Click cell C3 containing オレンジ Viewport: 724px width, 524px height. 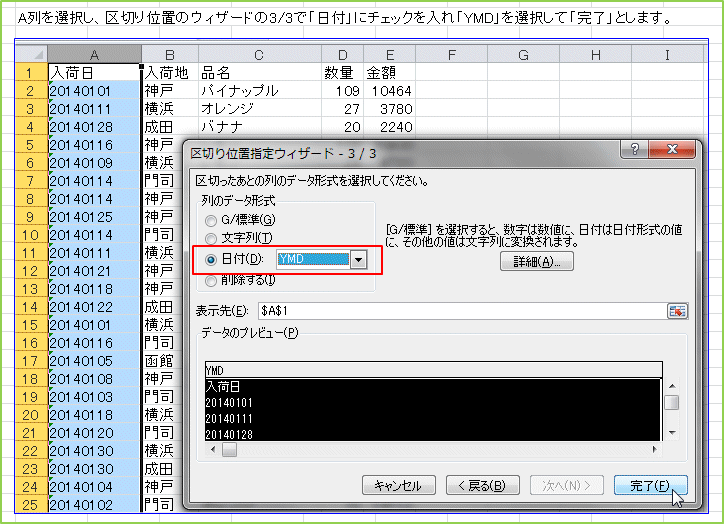[260, 108]
